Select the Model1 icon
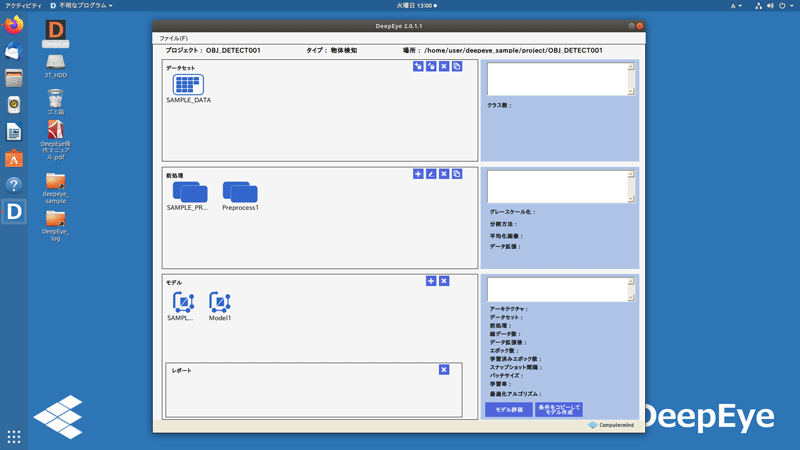The width and height of the screenshot is (800, 450). 220,302
